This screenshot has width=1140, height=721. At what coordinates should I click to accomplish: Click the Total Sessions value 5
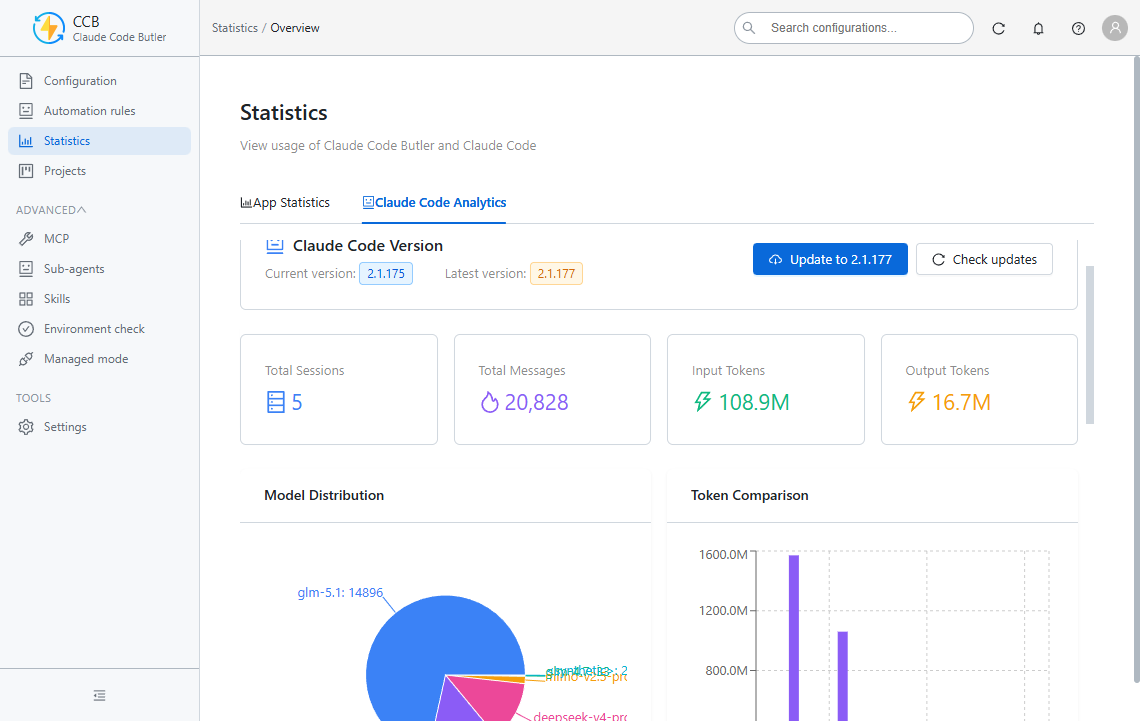[x=297, y=402]
